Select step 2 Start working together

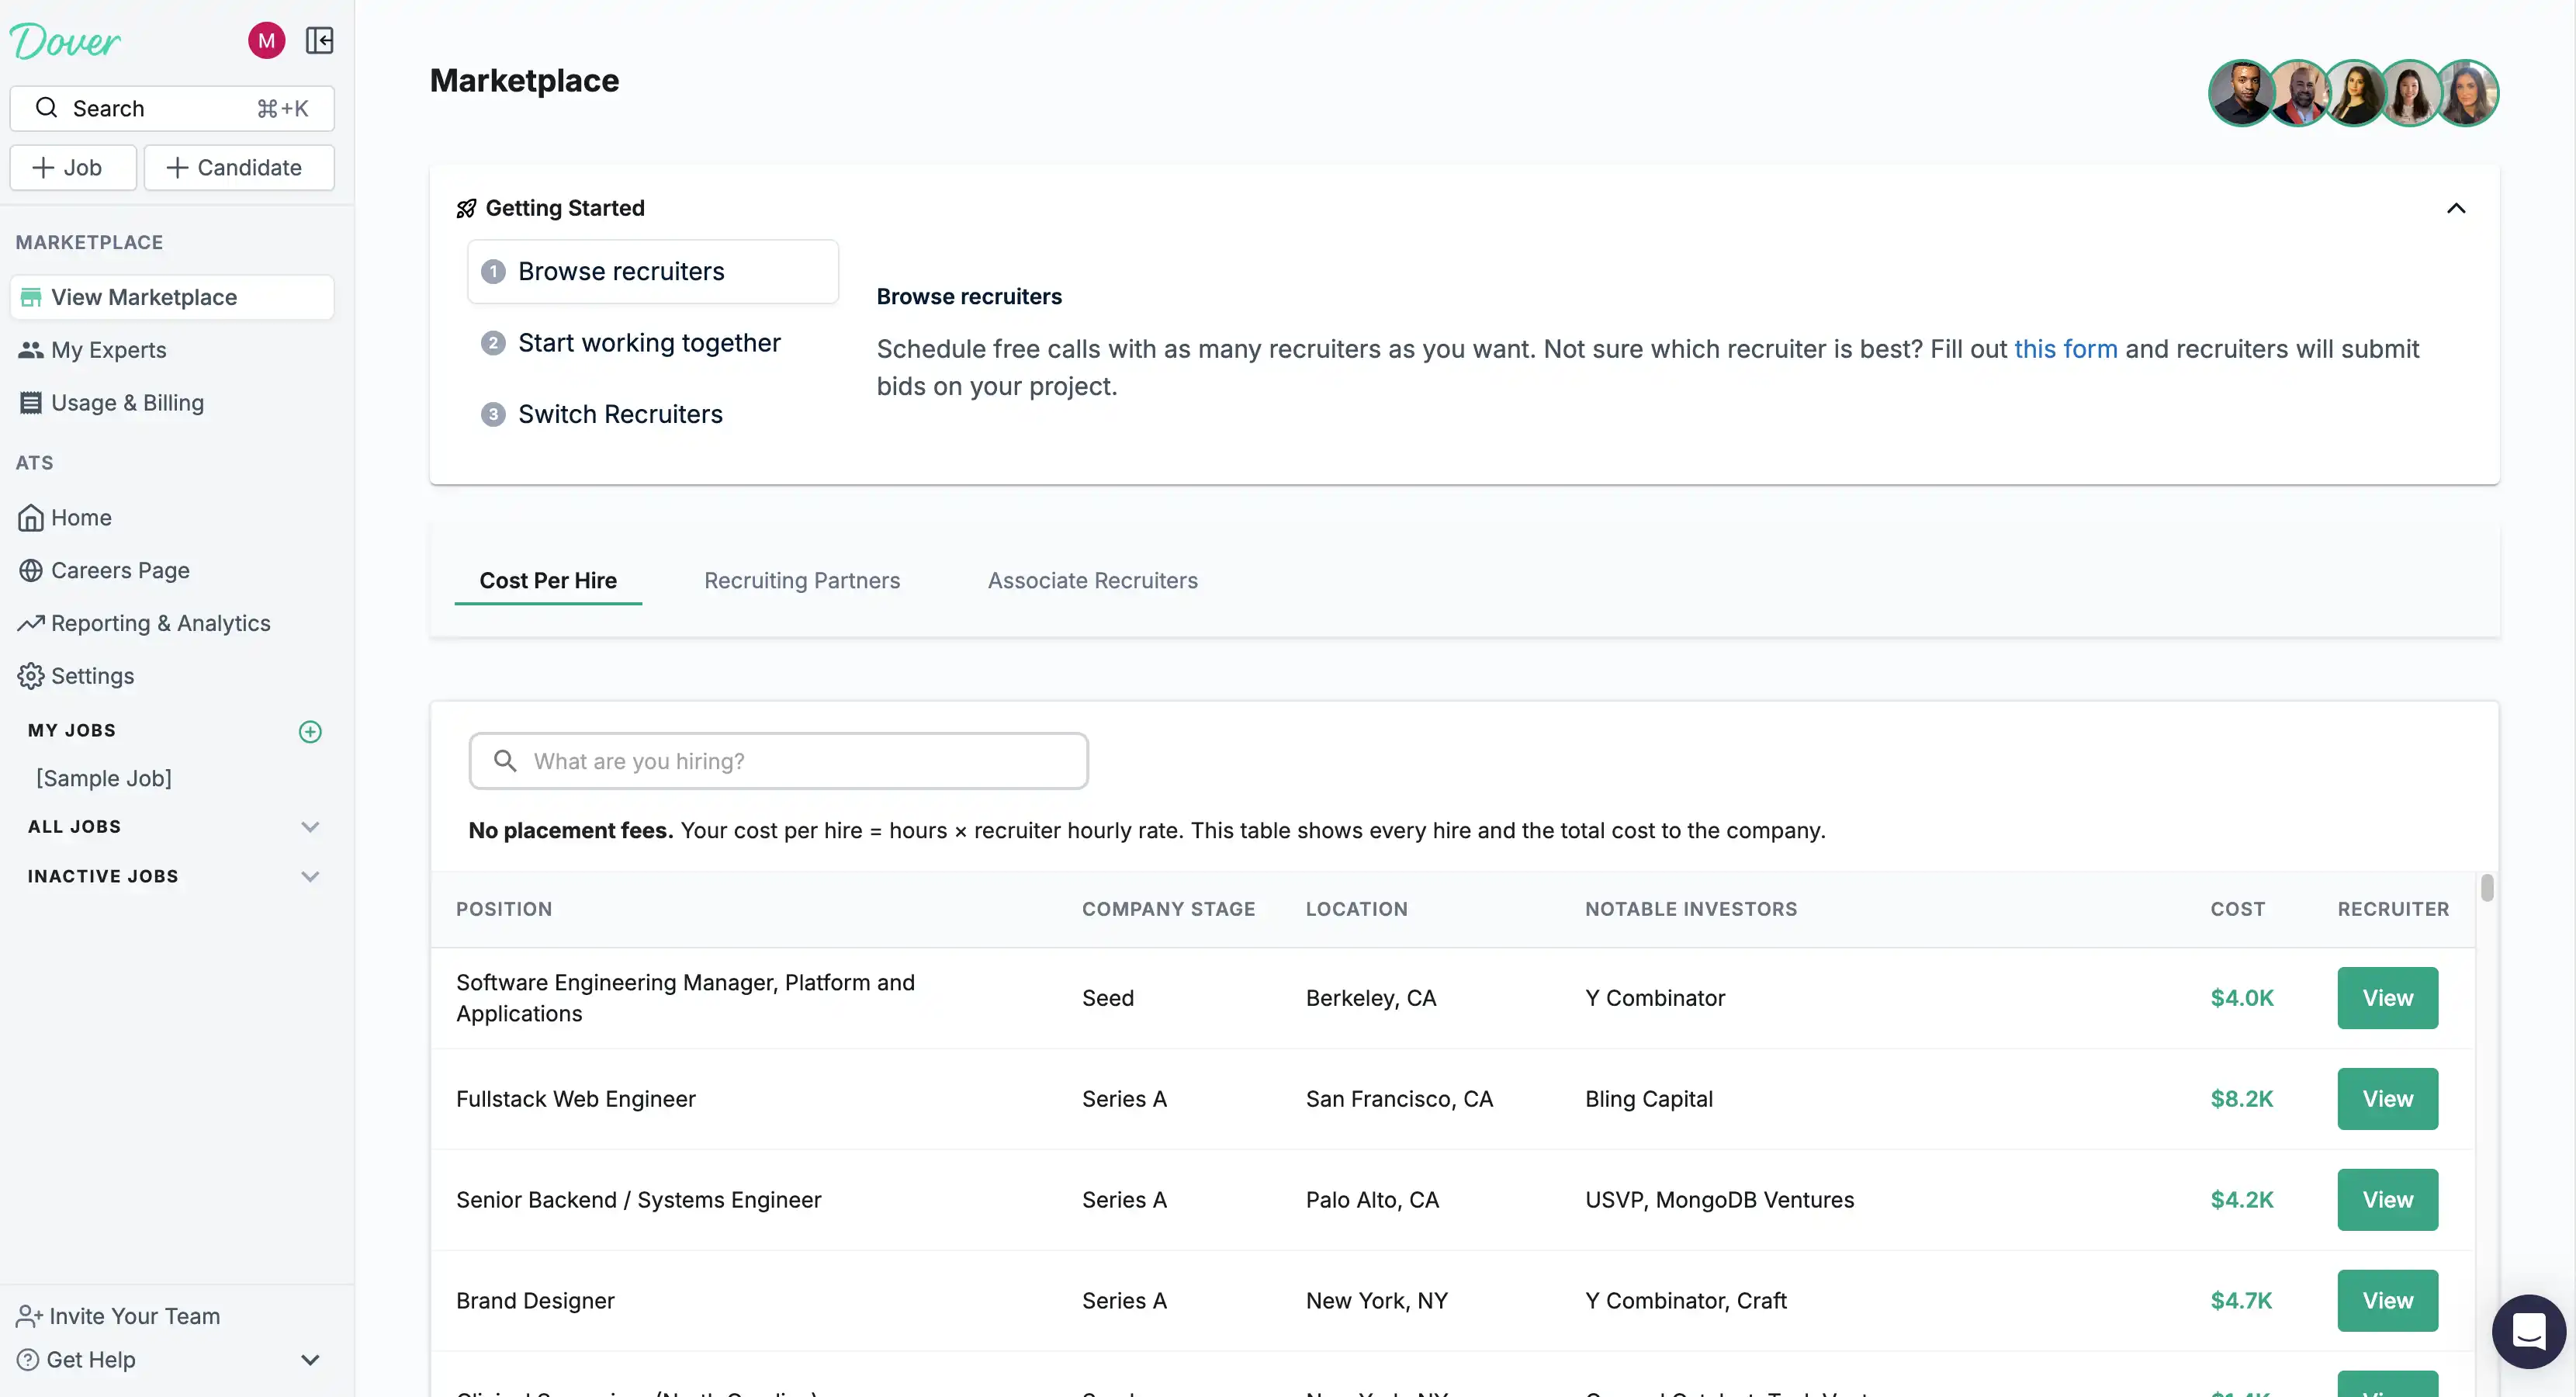pos(648,343)
